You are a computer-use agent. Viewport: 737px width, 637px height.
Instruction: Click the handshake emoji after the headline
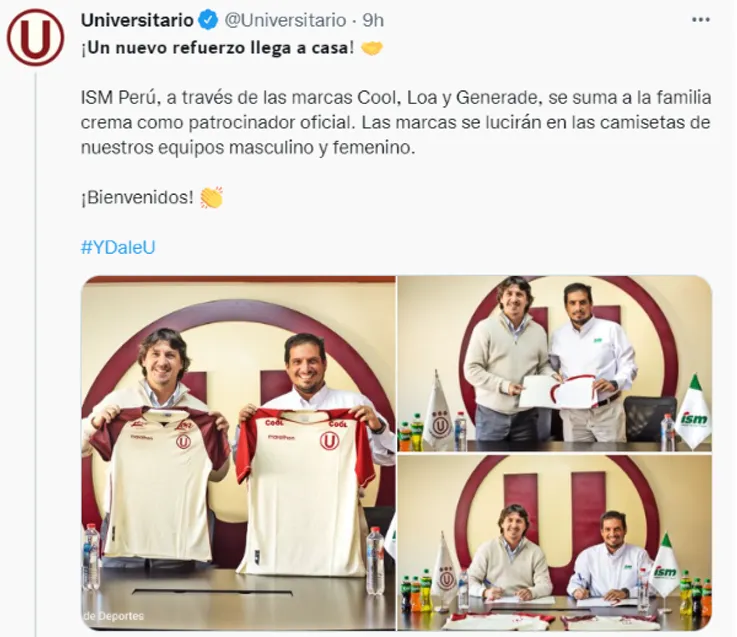372,47
